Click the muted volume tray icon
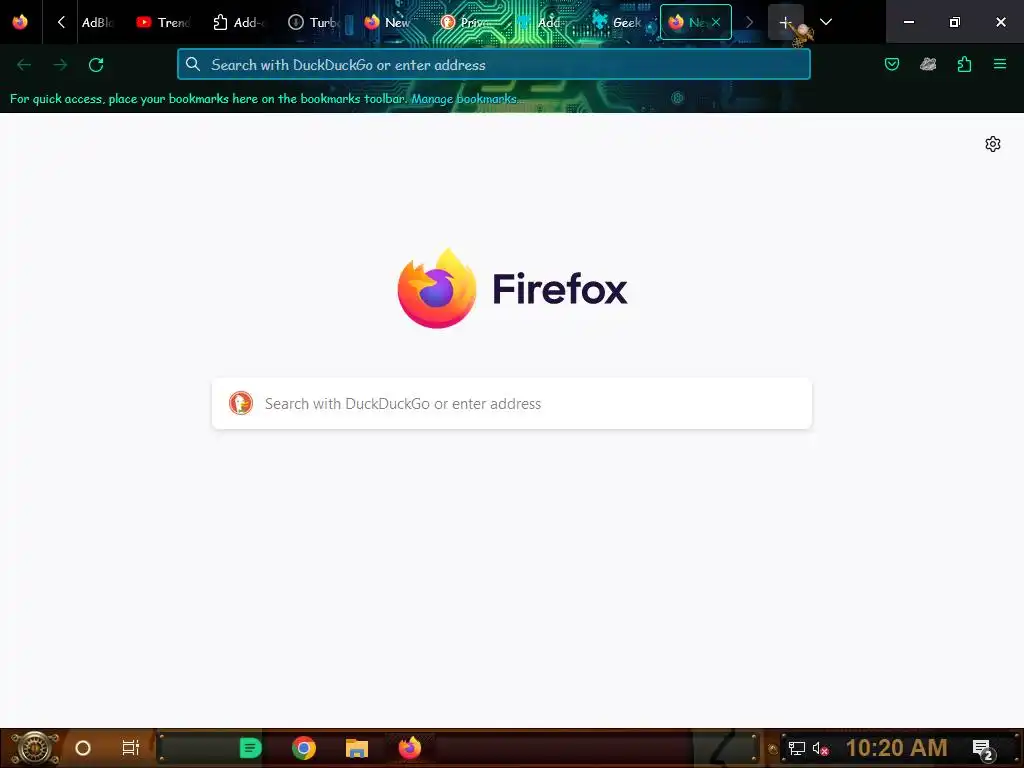This screenshot has width=1024, height=768. point(820,748)
